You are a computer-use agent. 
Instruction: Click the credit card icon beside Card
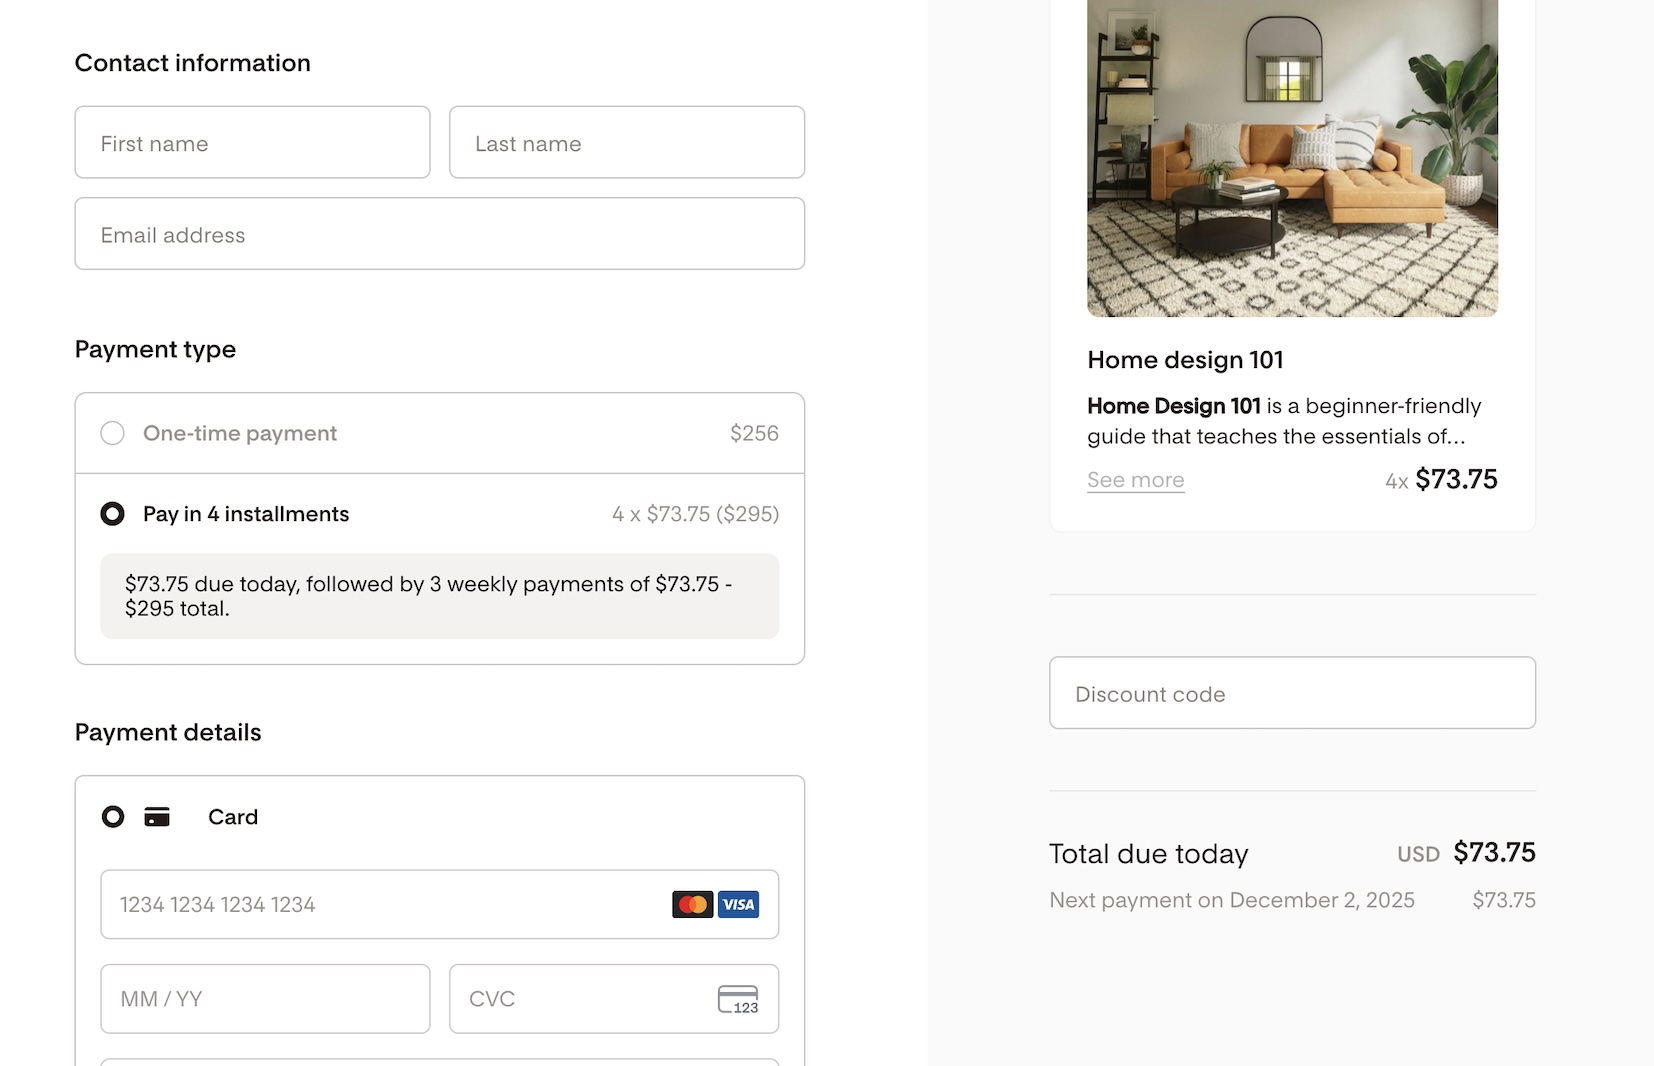coord(157,817)
